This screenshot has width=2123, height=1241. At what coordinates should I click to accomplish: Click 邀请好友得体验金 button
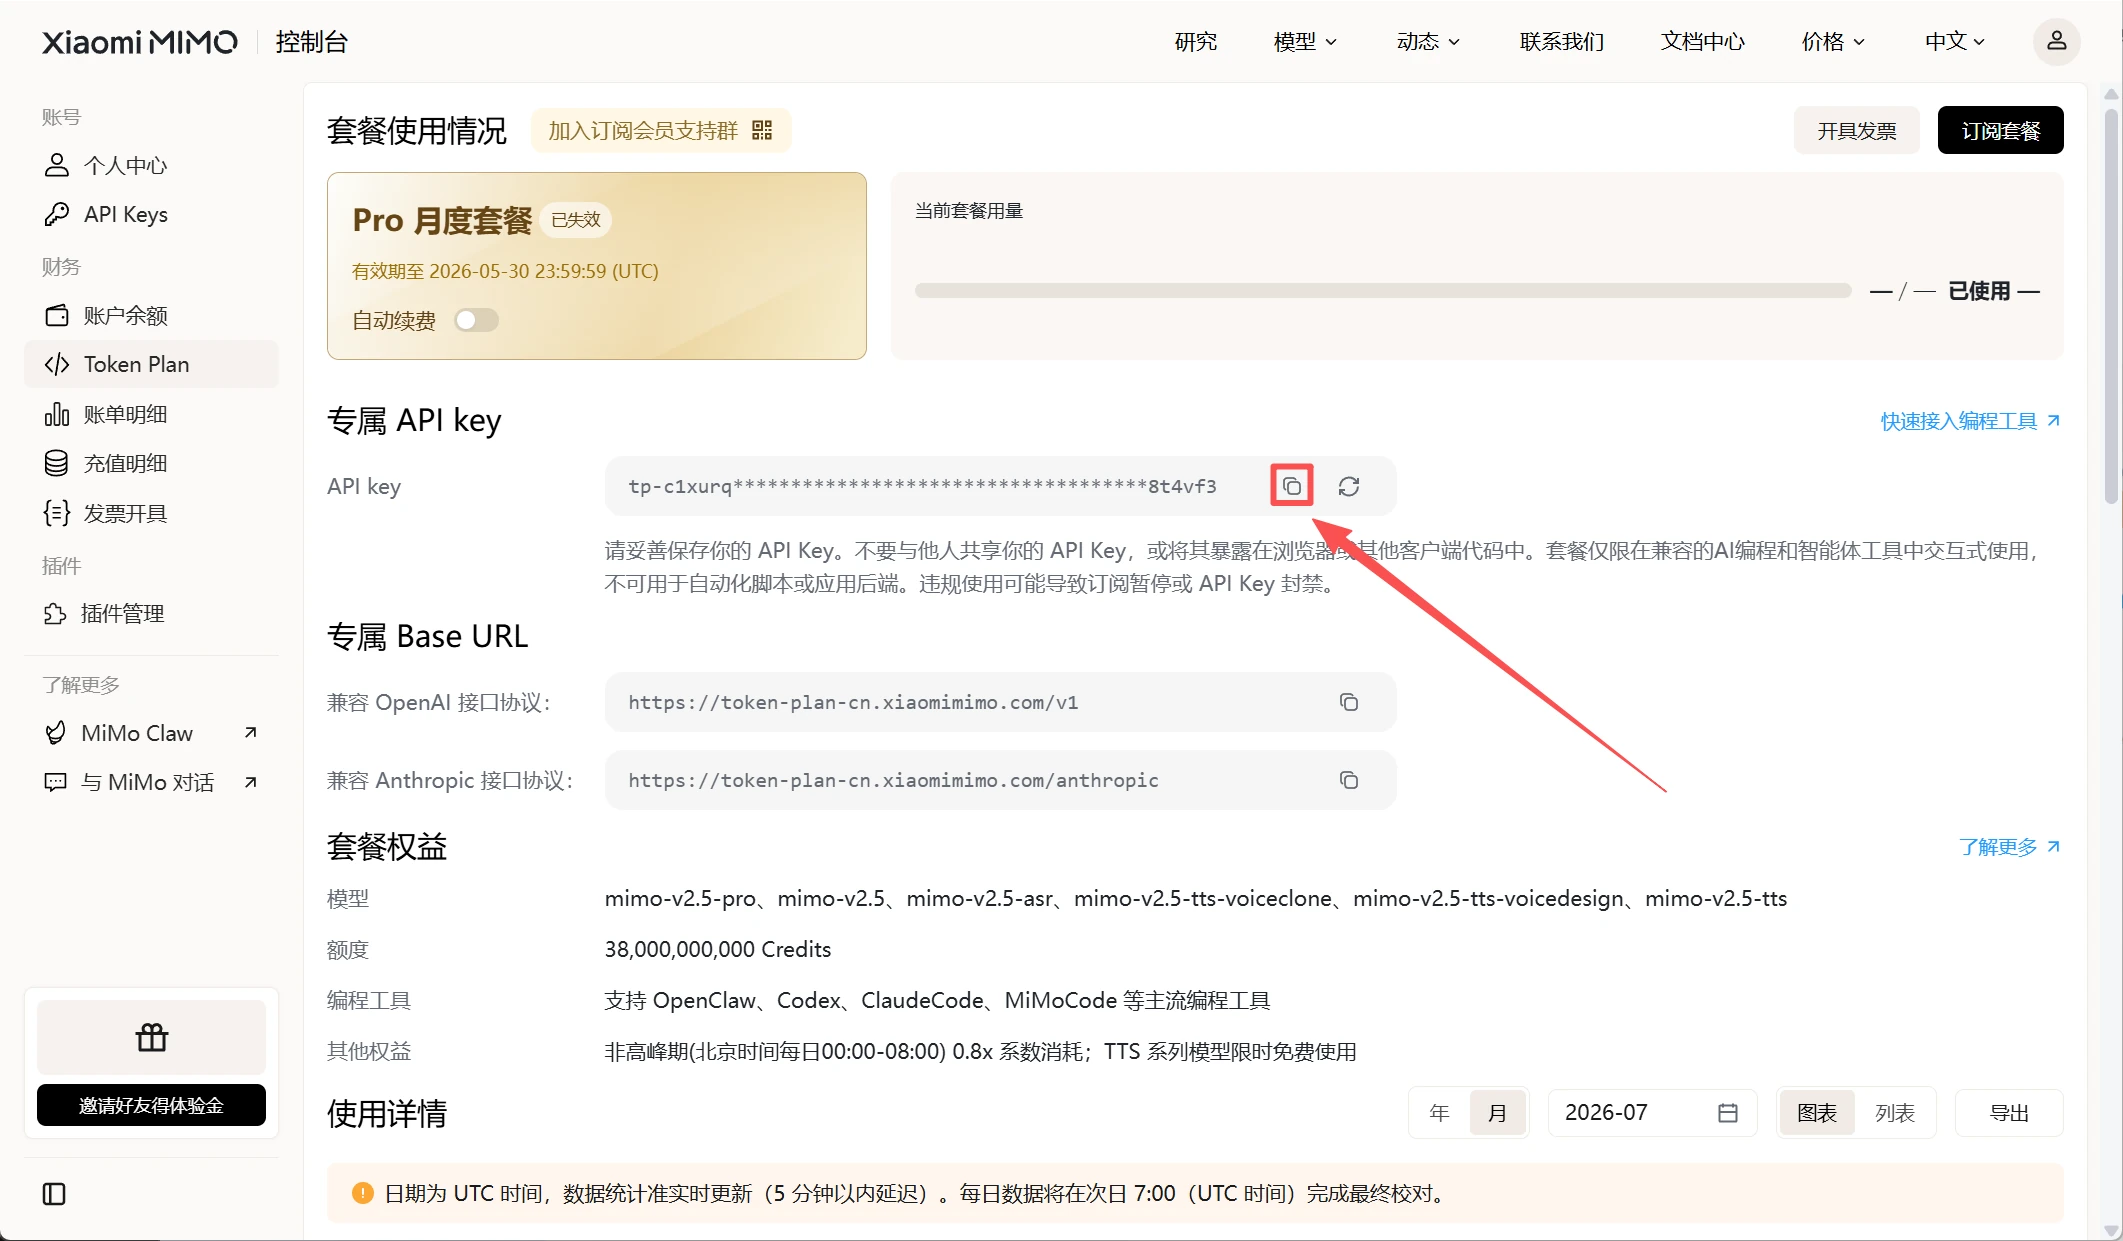(151, 1105)
